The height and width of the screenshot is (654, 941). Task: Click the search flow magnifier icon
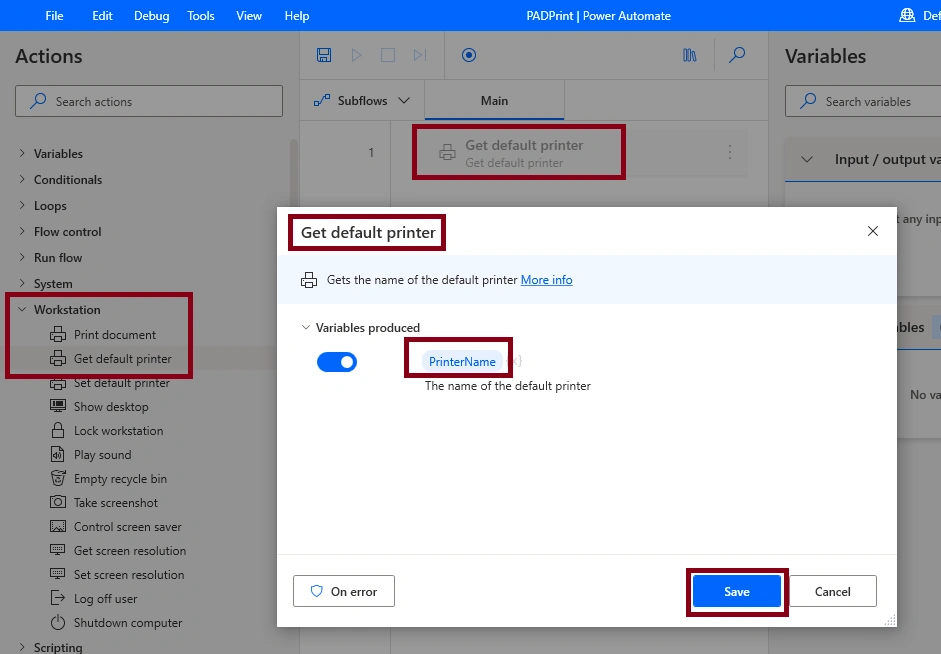[x=737, y=55]
